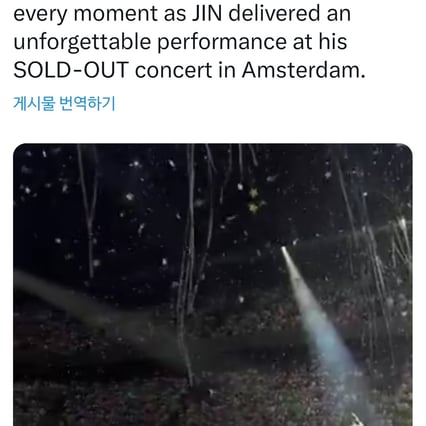Viewport: 426px width, 426px height.
Task: Click the word concert in the last line
Action: [x=173, y=70]
